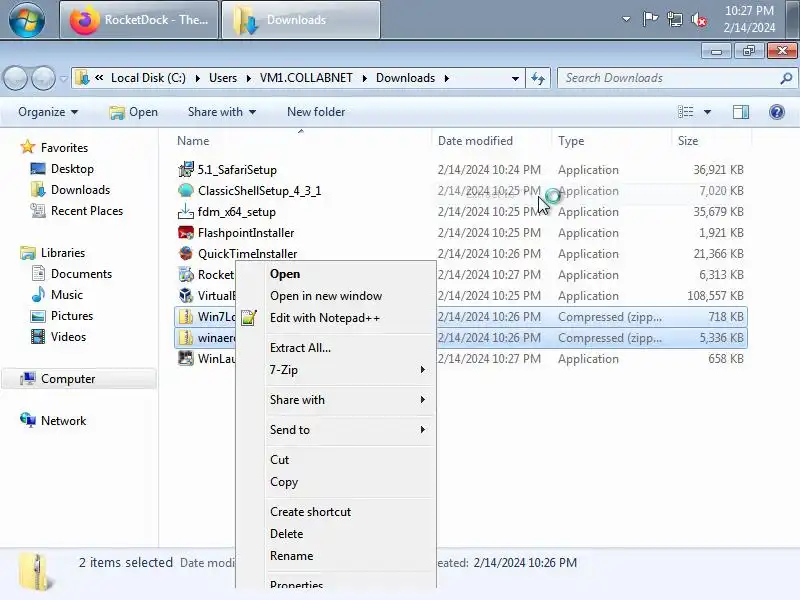Open the clock showing 10:27 PM
Viewport: 800px width, 600px height.
pos(749,19)
